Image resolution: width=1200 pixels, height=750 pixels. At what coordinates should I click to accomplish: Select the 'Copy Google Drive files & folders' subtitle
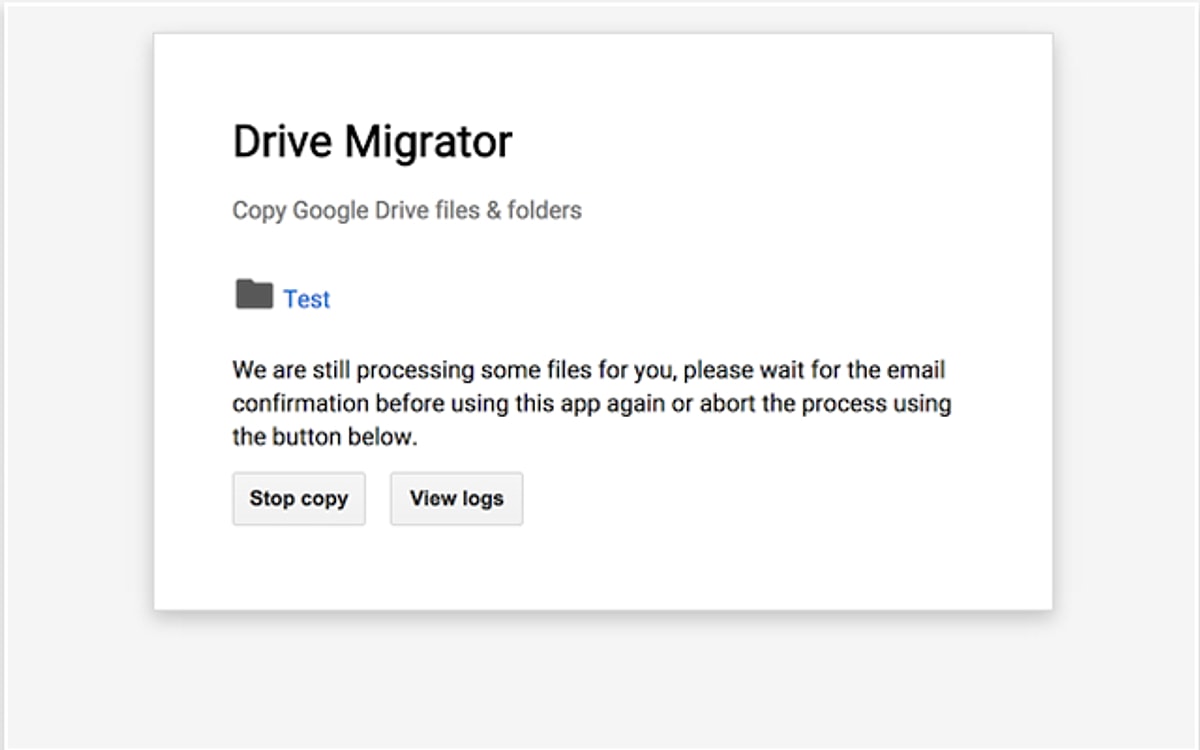[407, 211]
